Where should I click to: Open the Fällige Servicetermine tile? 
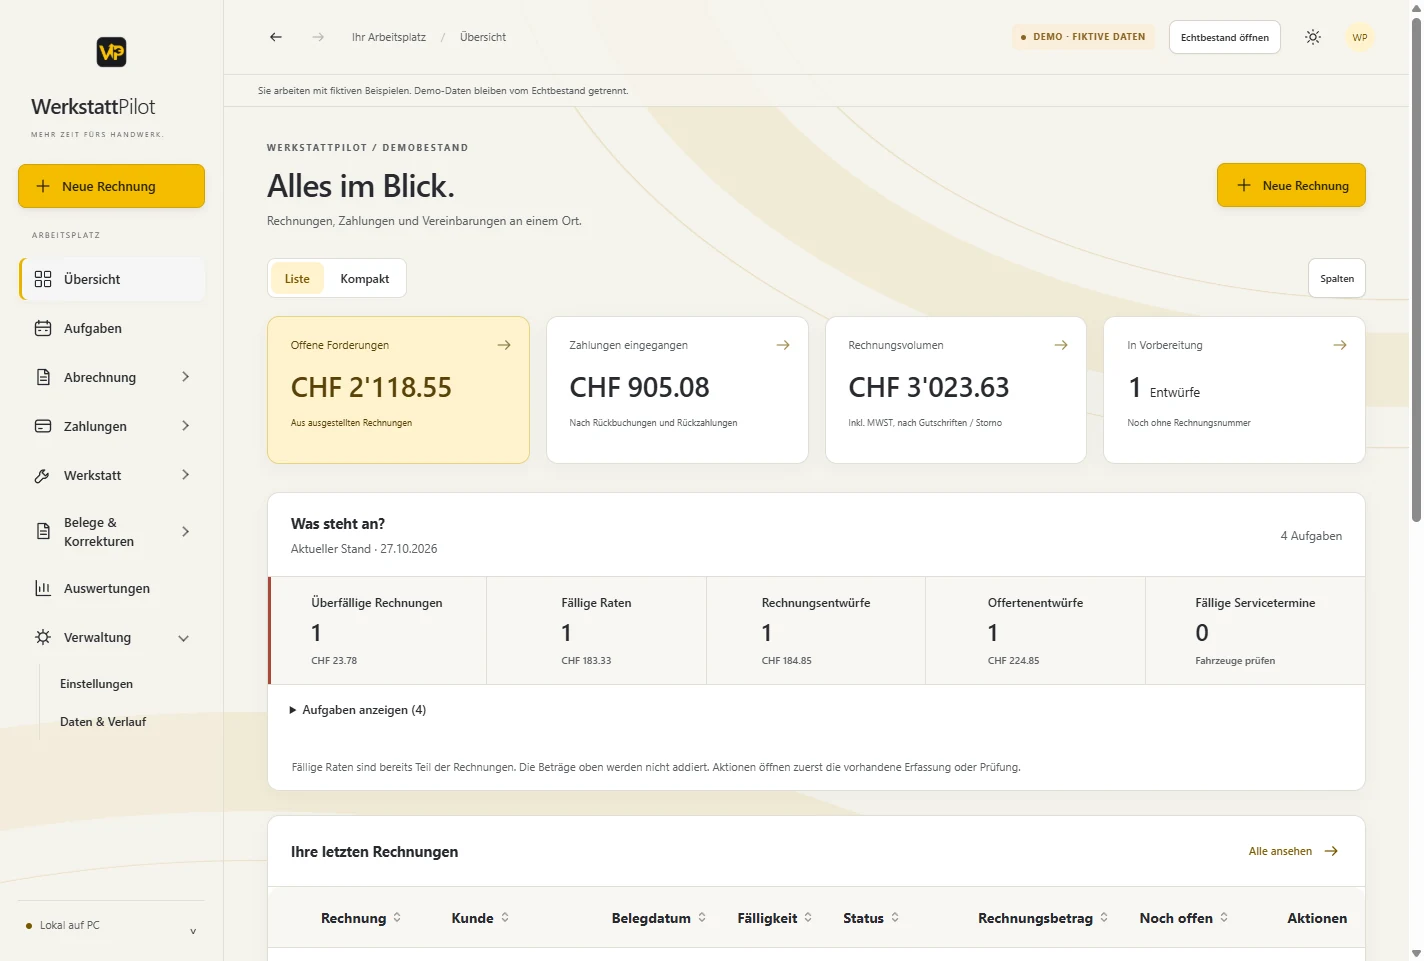coord(1255,630)
